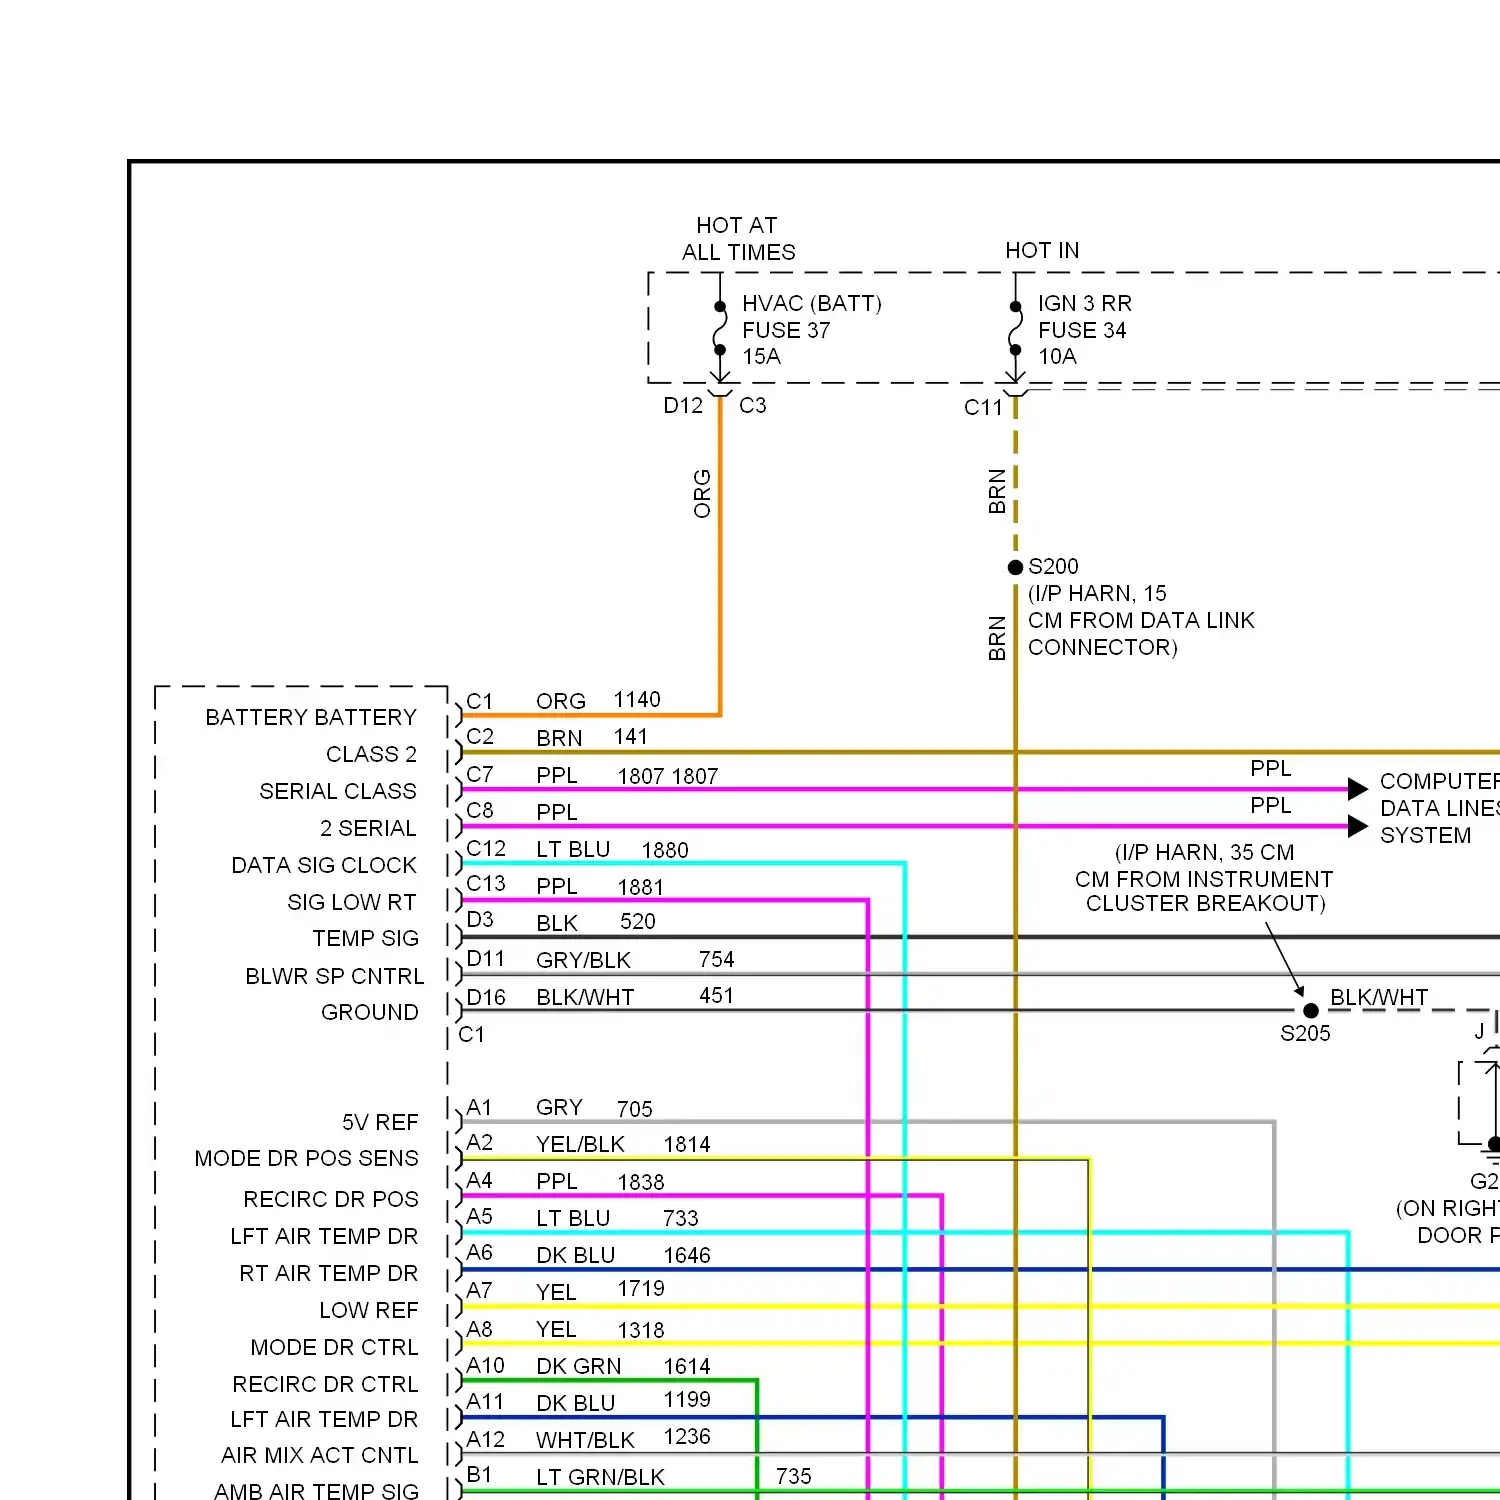Click the RECIRC DR POS label
This screenshot has width=1500, height=1500.
(331, 1199)
